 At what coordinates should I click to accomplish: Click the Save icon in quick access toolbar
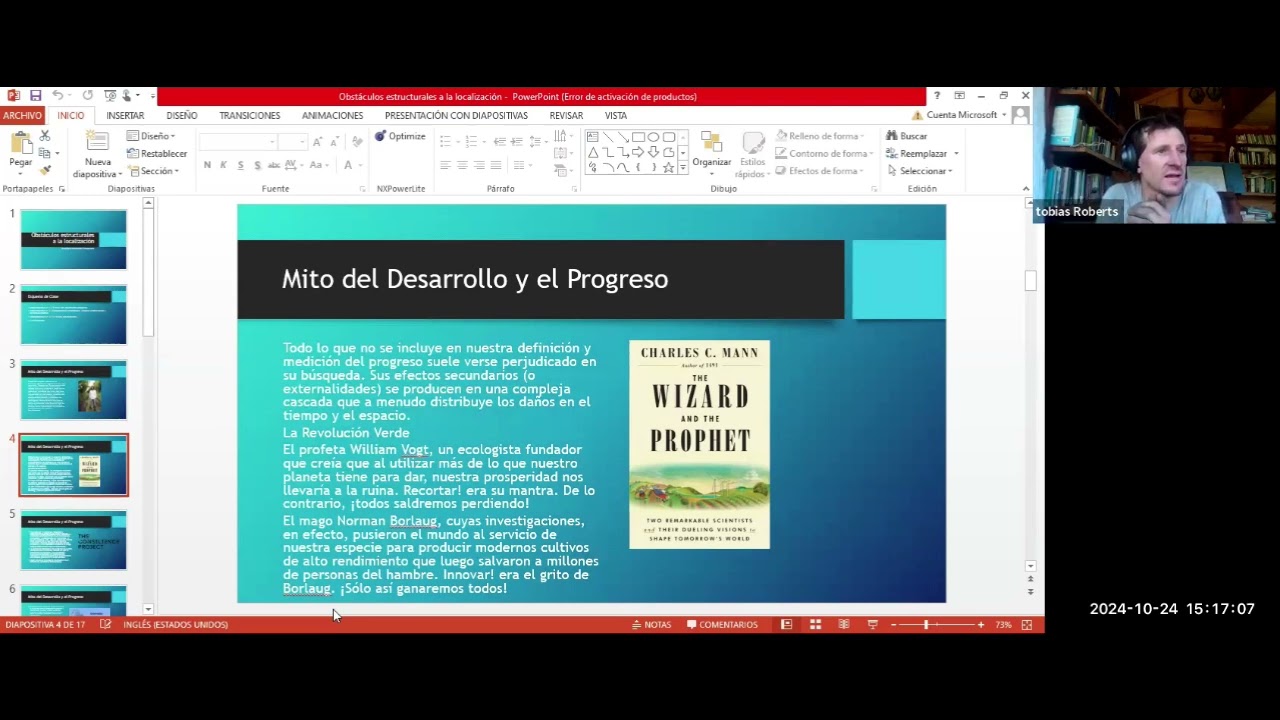click(x=35, y=96)
